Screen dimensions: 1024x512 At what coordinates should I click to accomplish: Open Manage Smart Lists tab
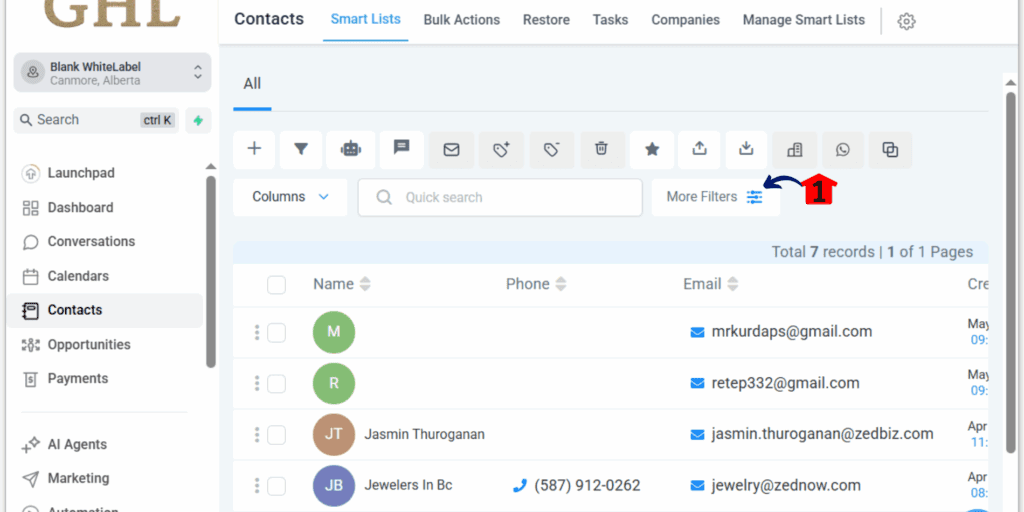pyautogui.click(x=804, y=20)
